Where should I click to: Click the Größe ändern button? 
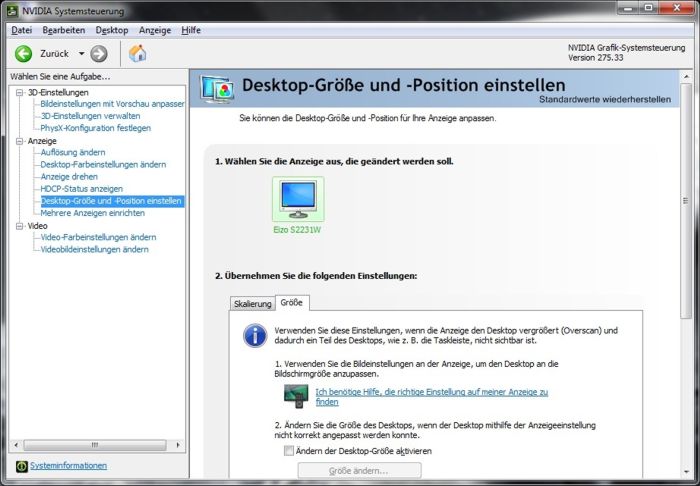click(359, 471)
